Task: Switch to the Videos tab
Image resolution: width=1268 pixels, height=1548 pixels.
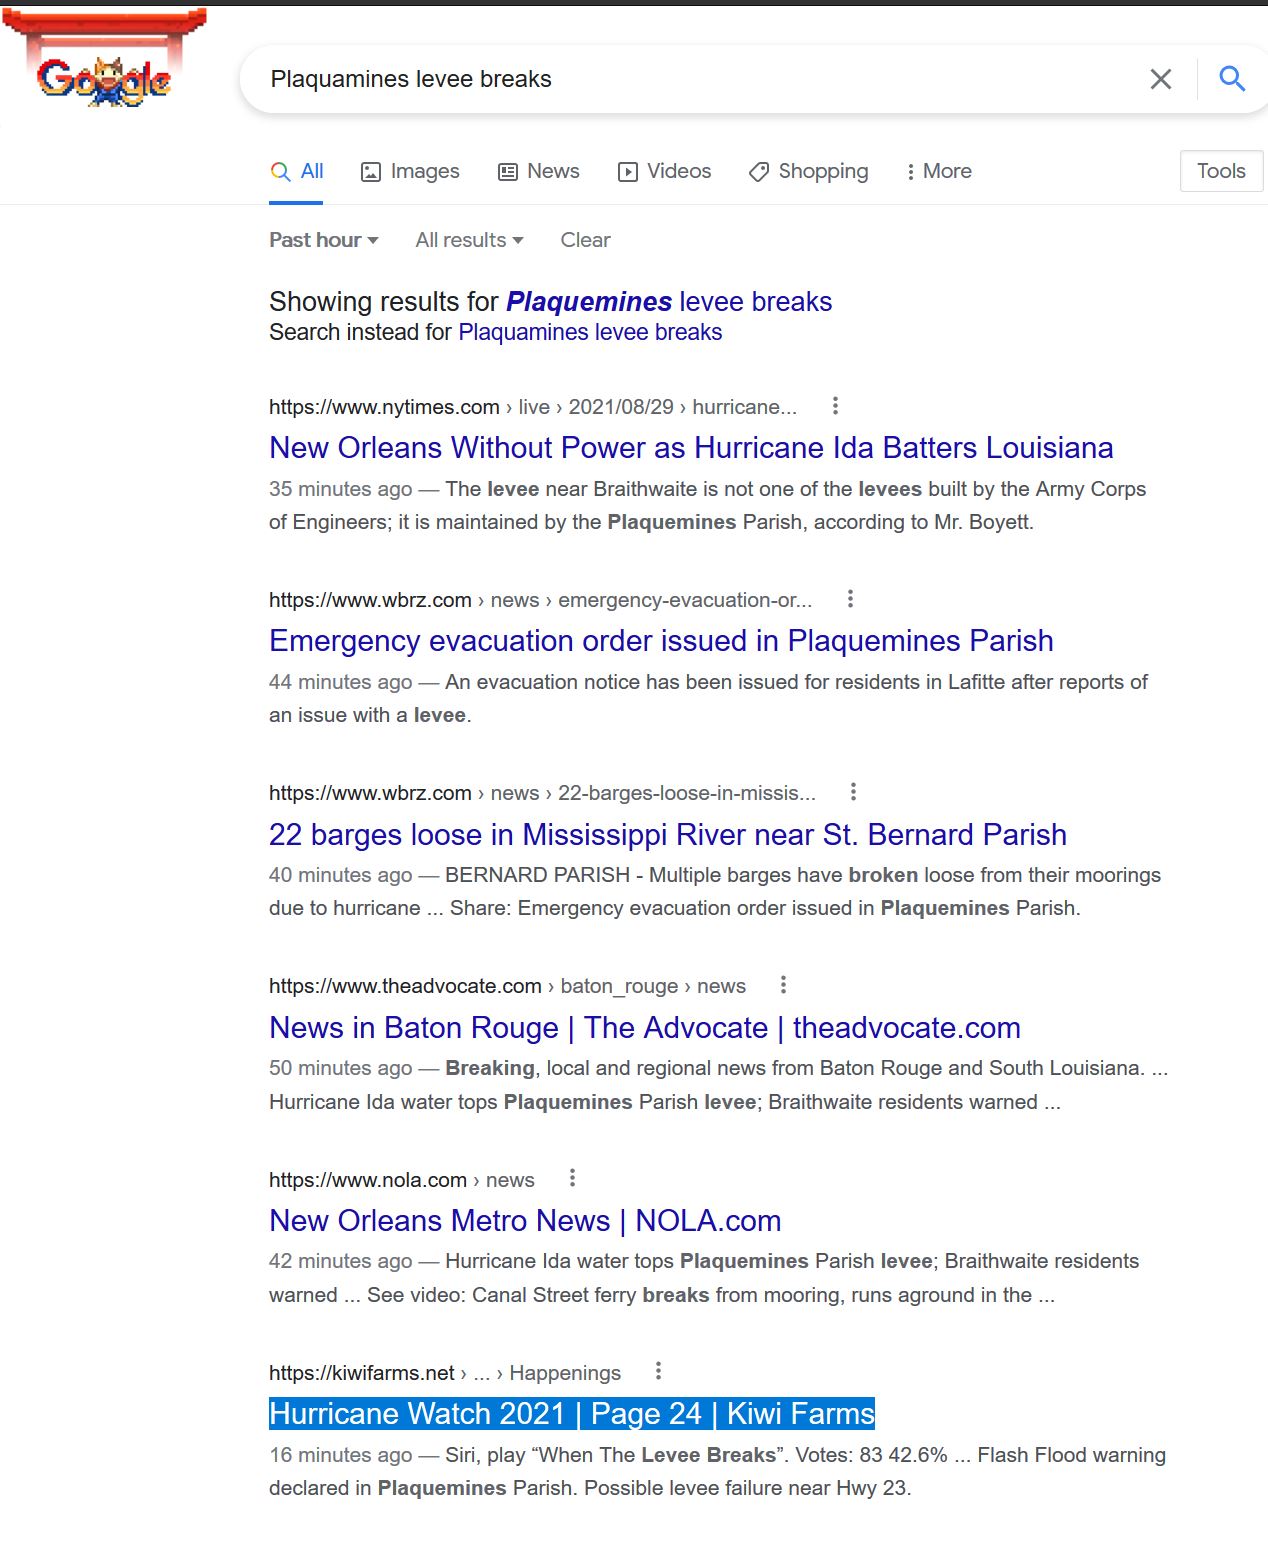Action: 665,171
